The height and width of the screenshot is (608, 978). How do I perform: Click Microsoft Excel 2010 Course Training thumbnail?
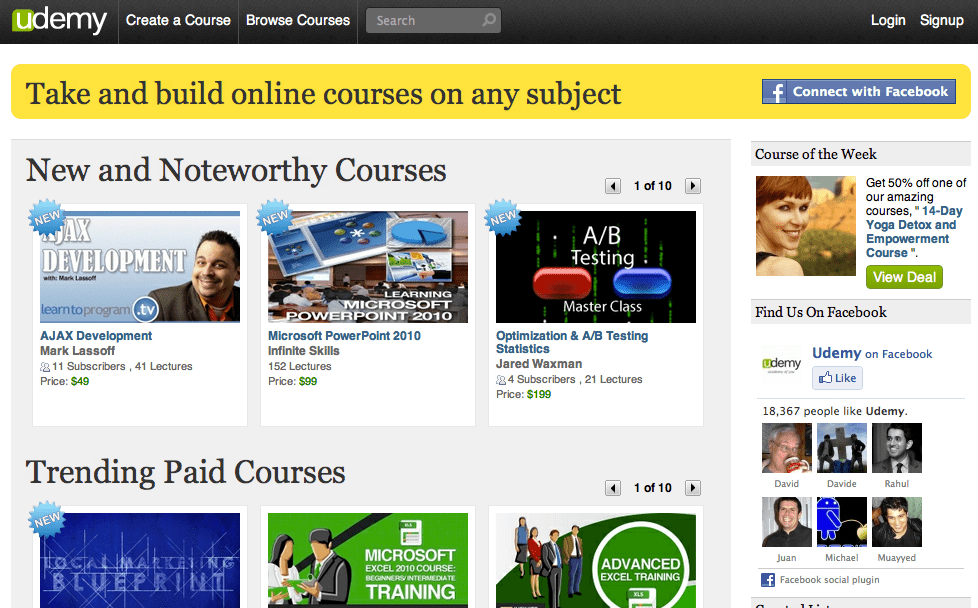coord(368,560)
